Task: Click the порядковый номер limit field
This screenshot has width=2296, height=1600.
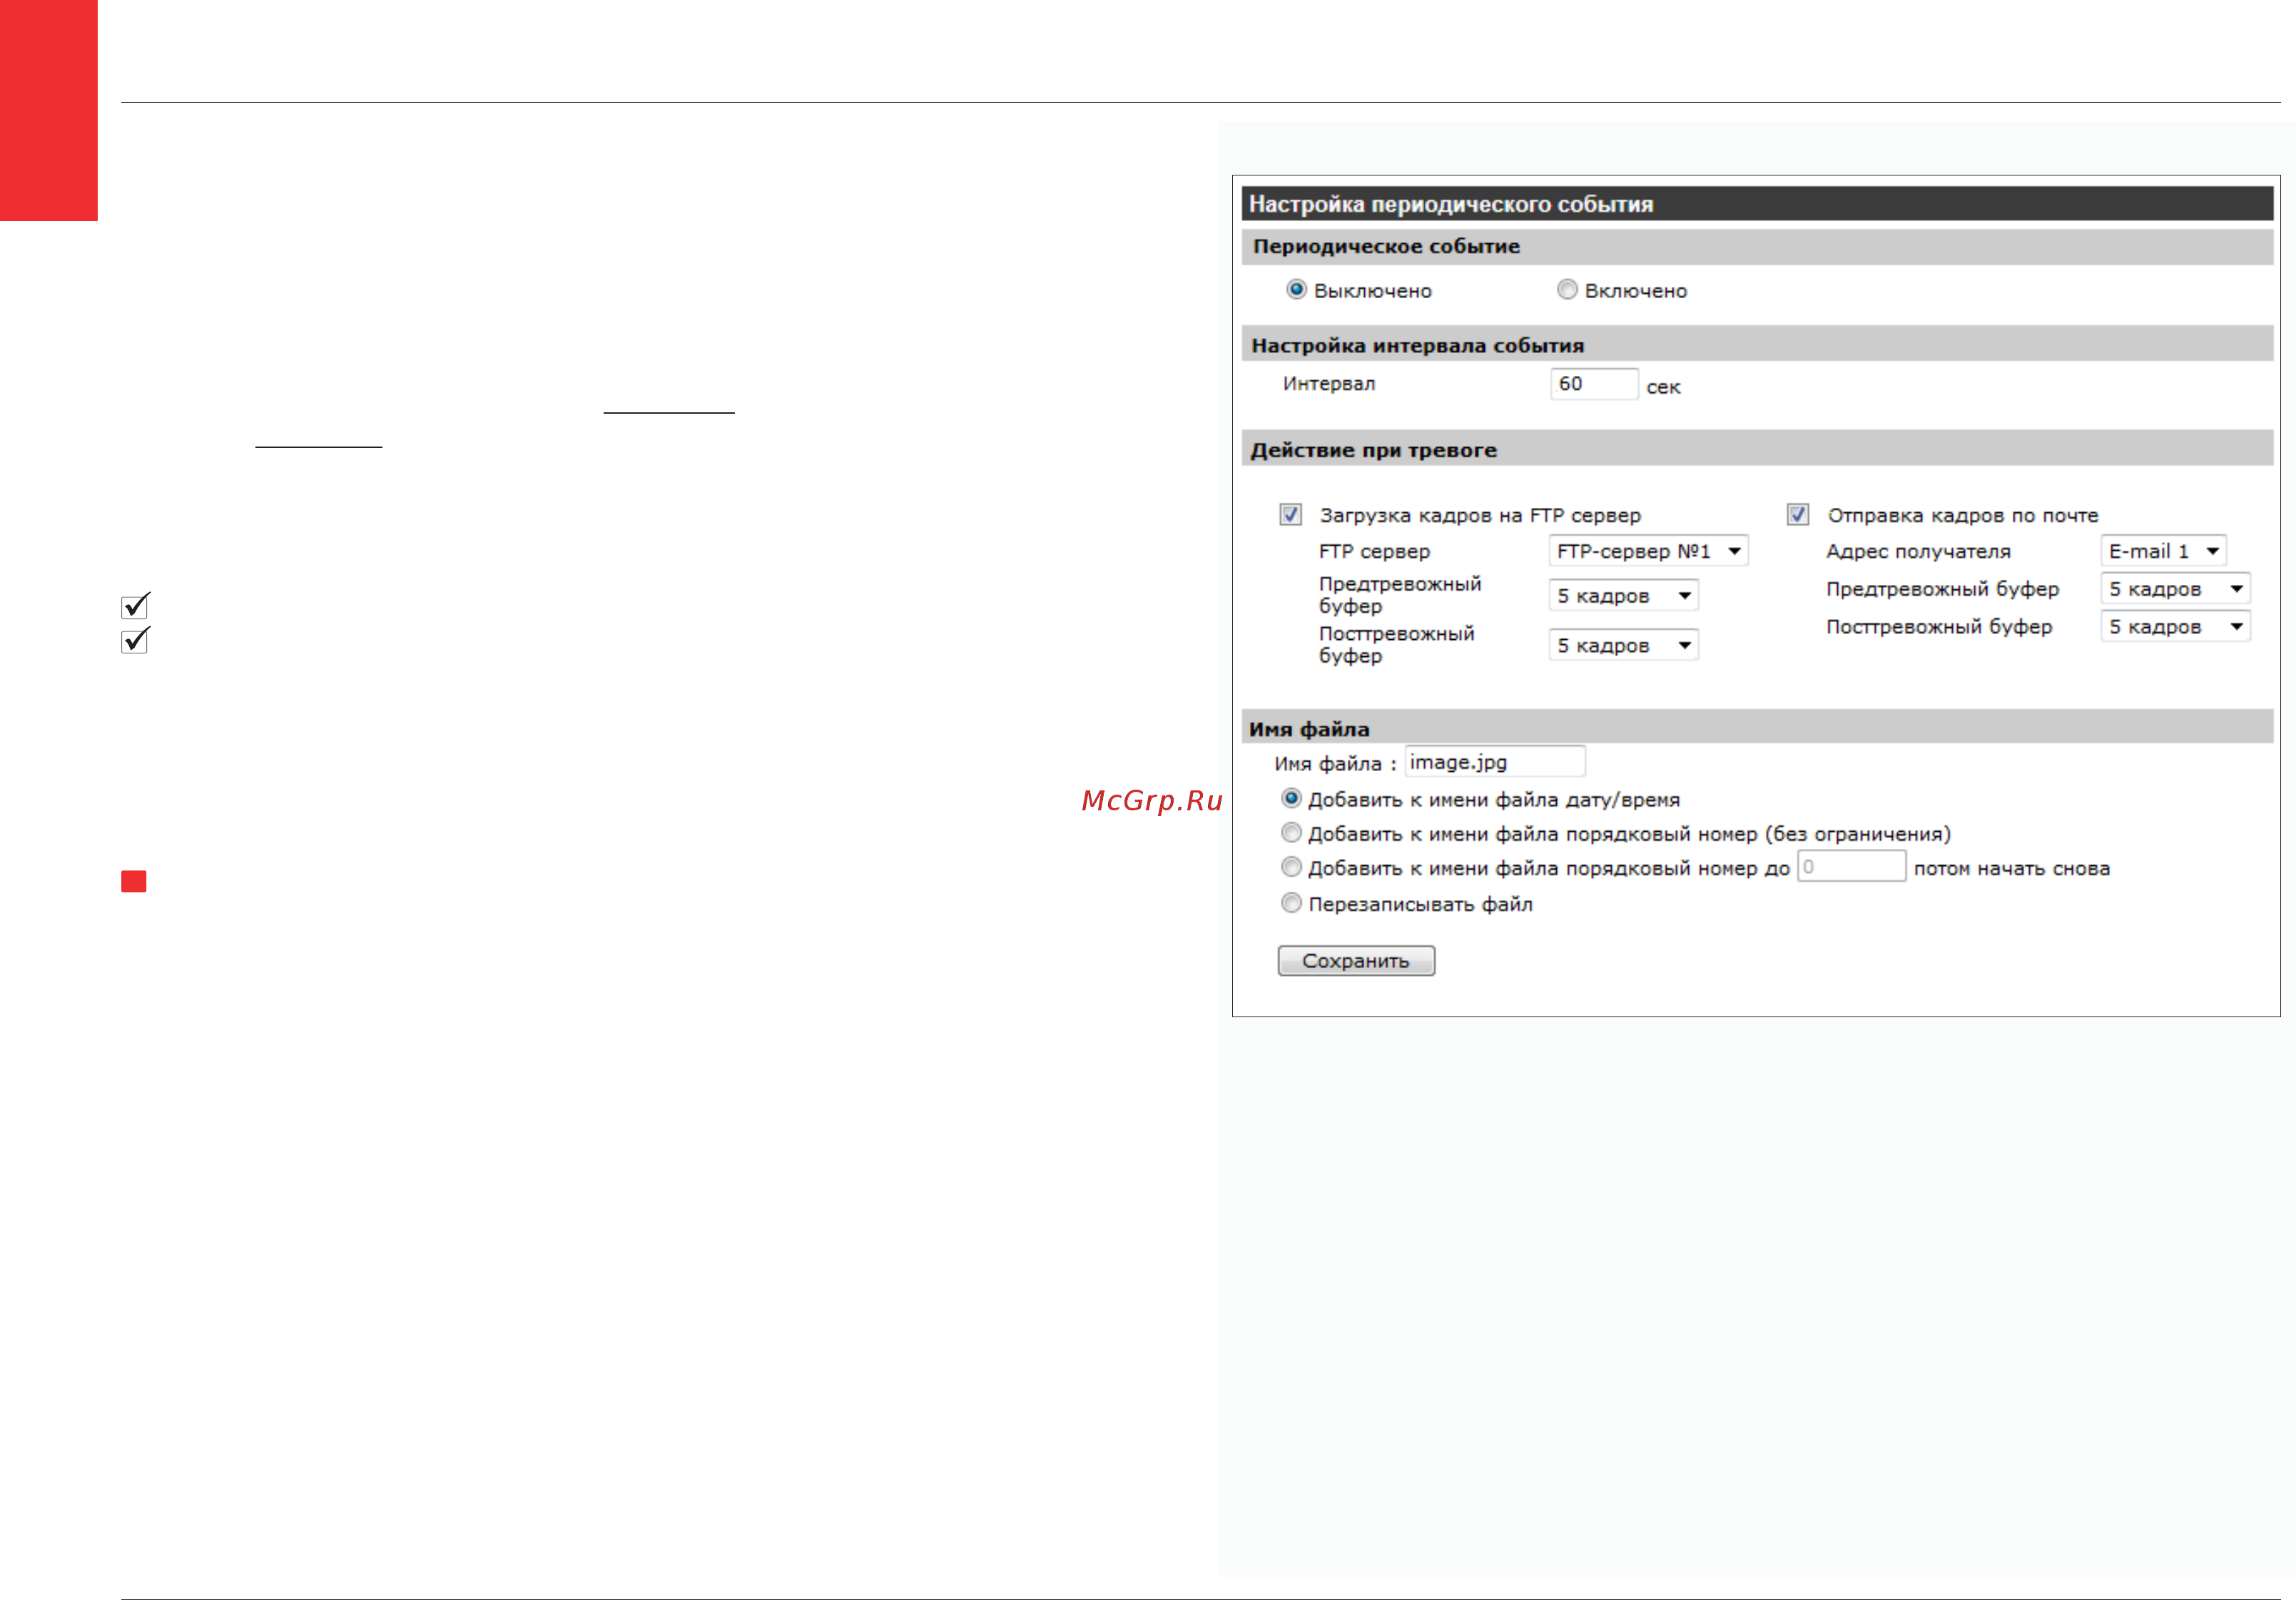Action: 1851,867
